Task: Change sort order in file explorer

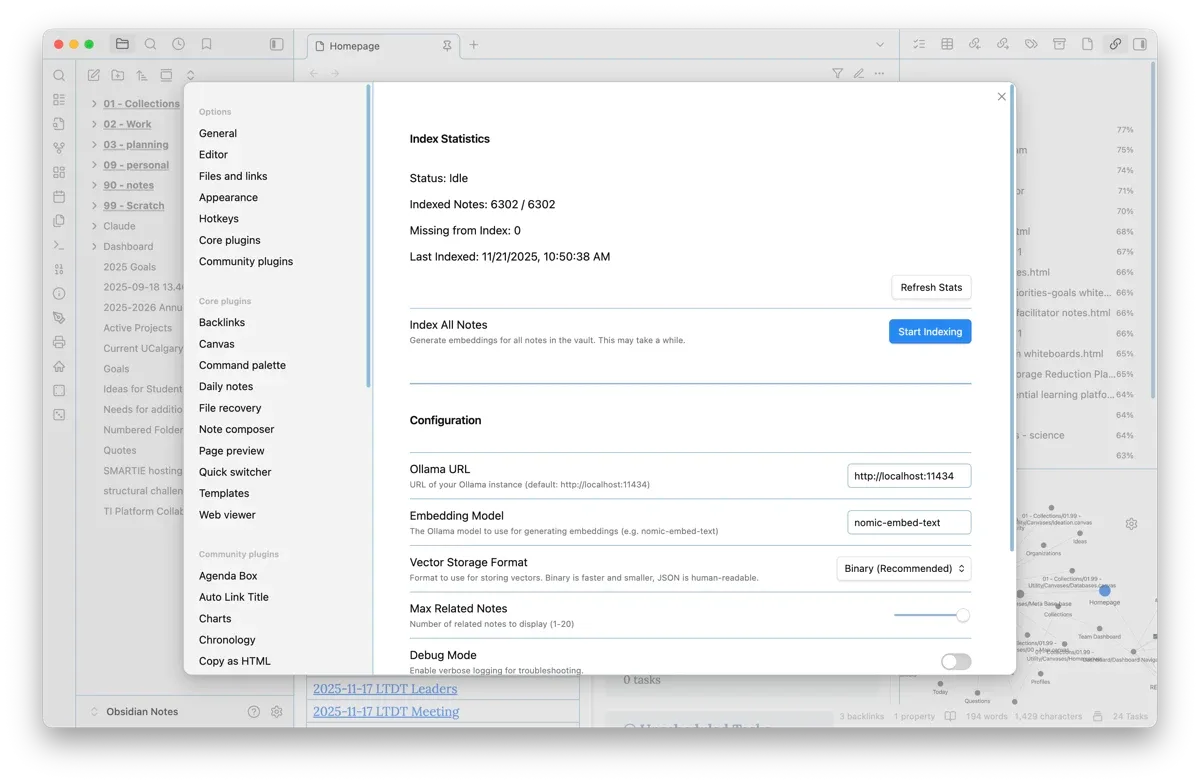Action: pyautogui.click(x=142, y=75)
